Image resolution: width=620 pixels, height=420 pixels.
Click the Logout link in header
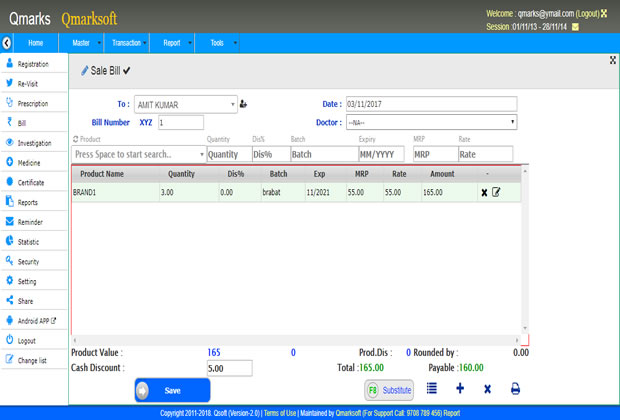pyautogui.click(x=588, y=14)
